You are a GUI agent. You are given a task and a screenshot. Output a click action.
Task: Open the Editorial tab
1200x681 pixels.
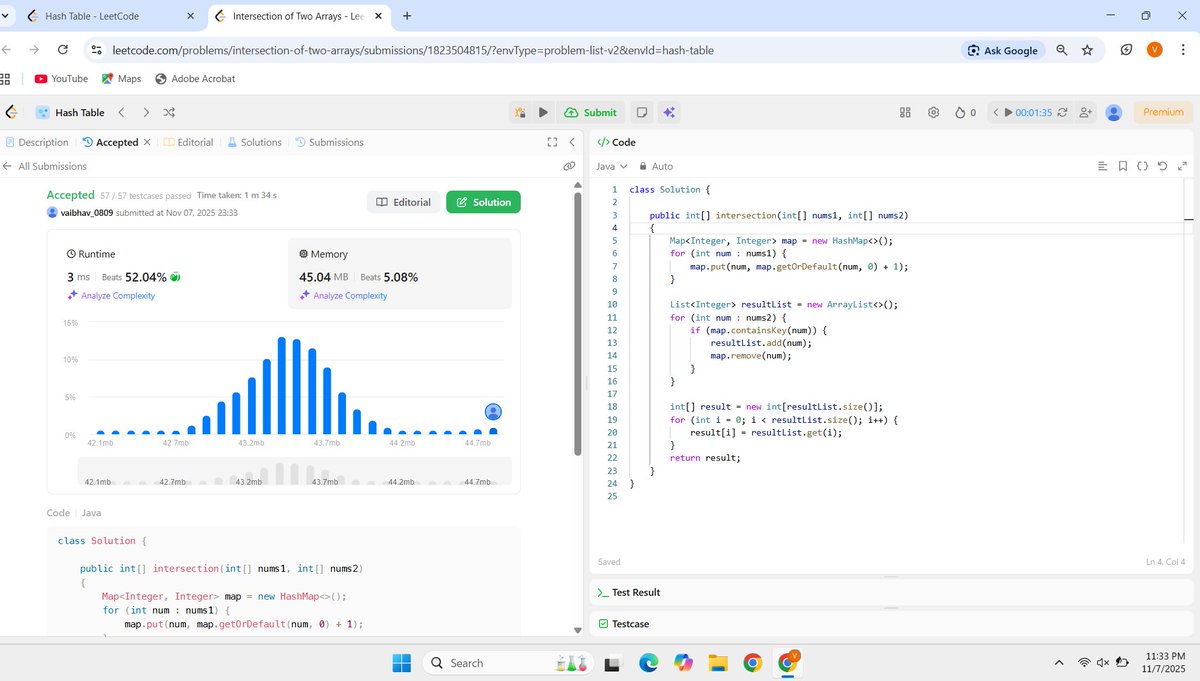click(188, 142)
